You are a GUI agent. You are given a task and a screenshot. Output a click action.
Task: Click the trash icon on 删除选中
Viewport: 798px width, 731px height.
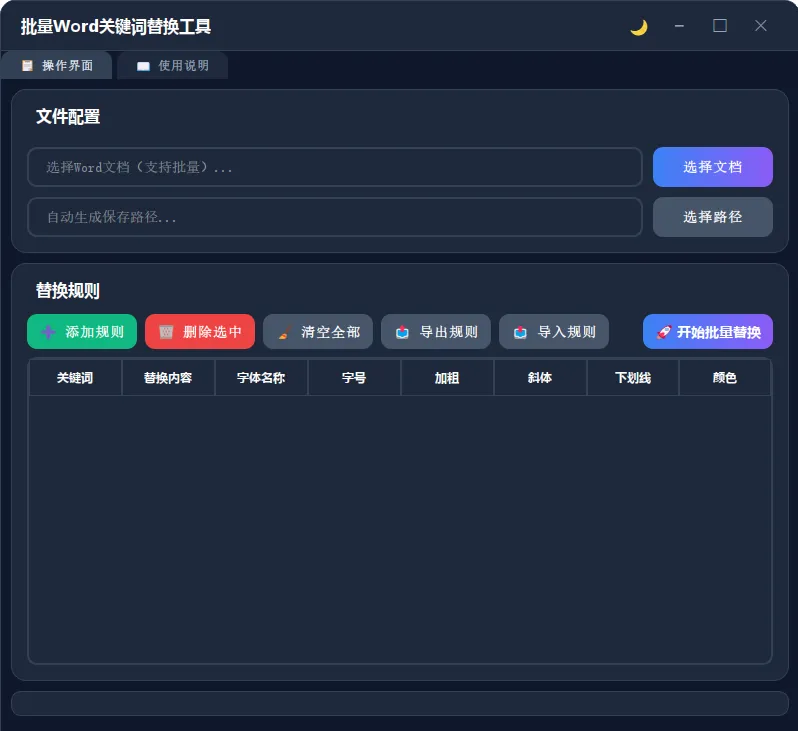coord(166,332)
